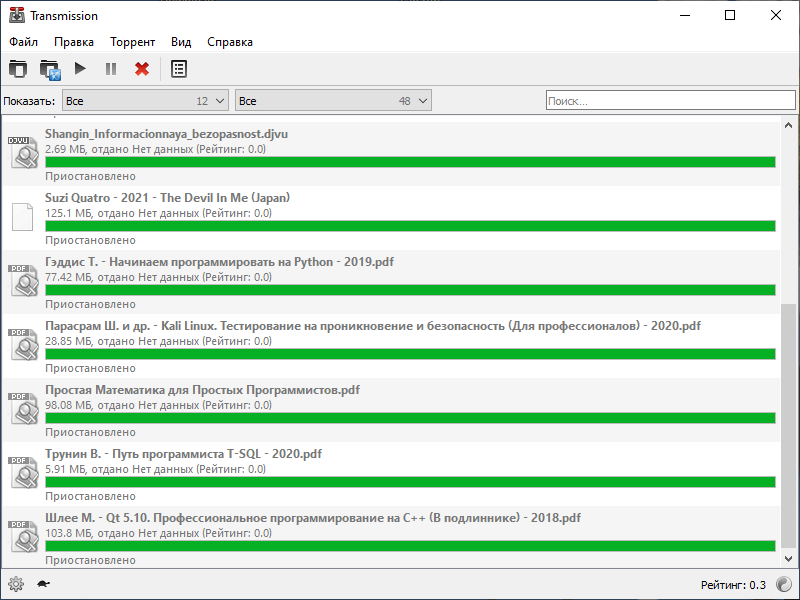
Task: Click the network status globe icon
Action: click(783, 584)
